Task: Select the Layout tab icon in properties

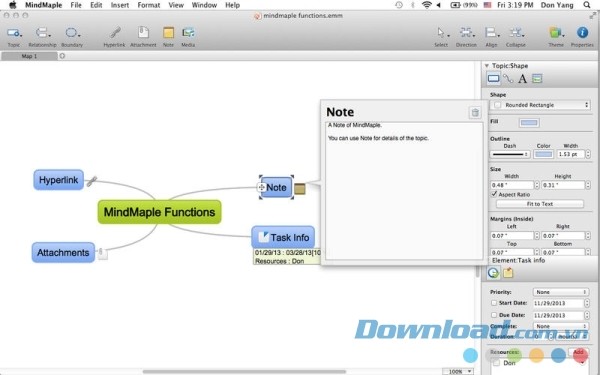Action: click(537, 79)
